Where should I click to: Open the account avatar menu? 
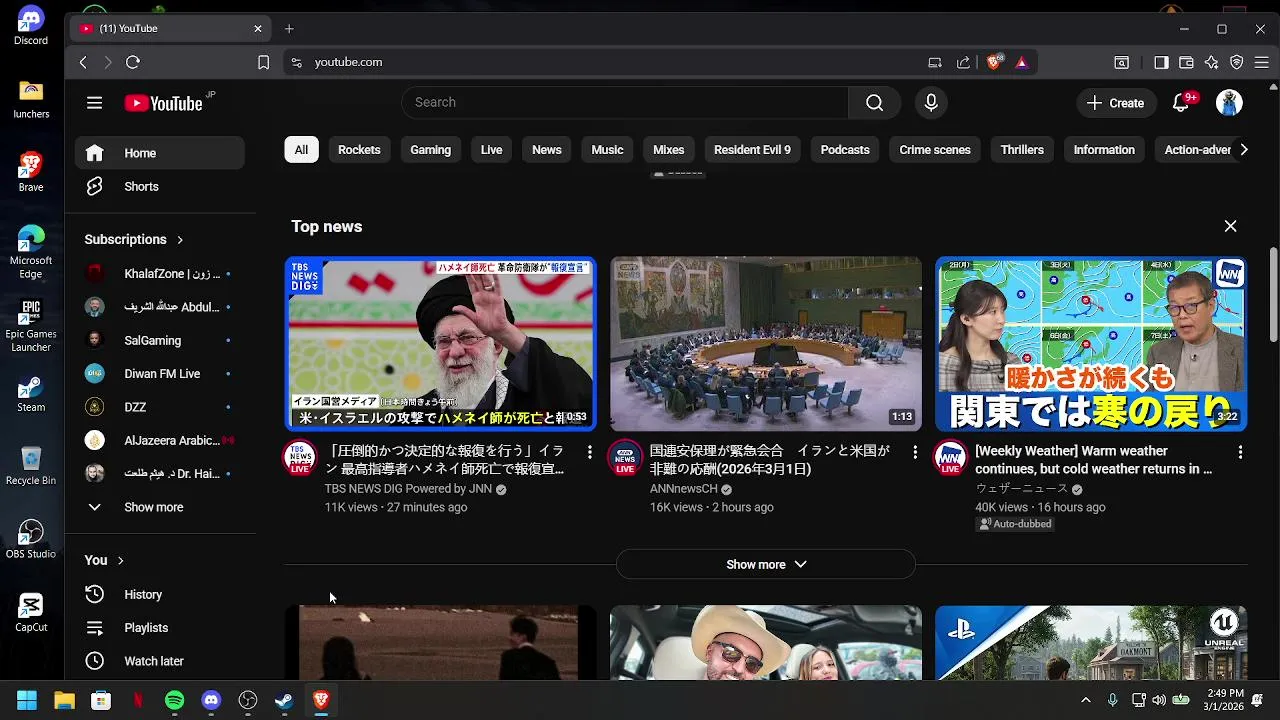[1229, 103]
